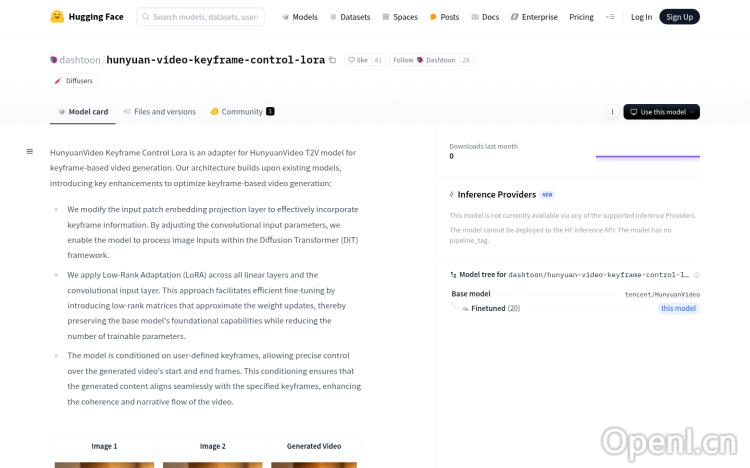Open the Posts section

[444, 17]
